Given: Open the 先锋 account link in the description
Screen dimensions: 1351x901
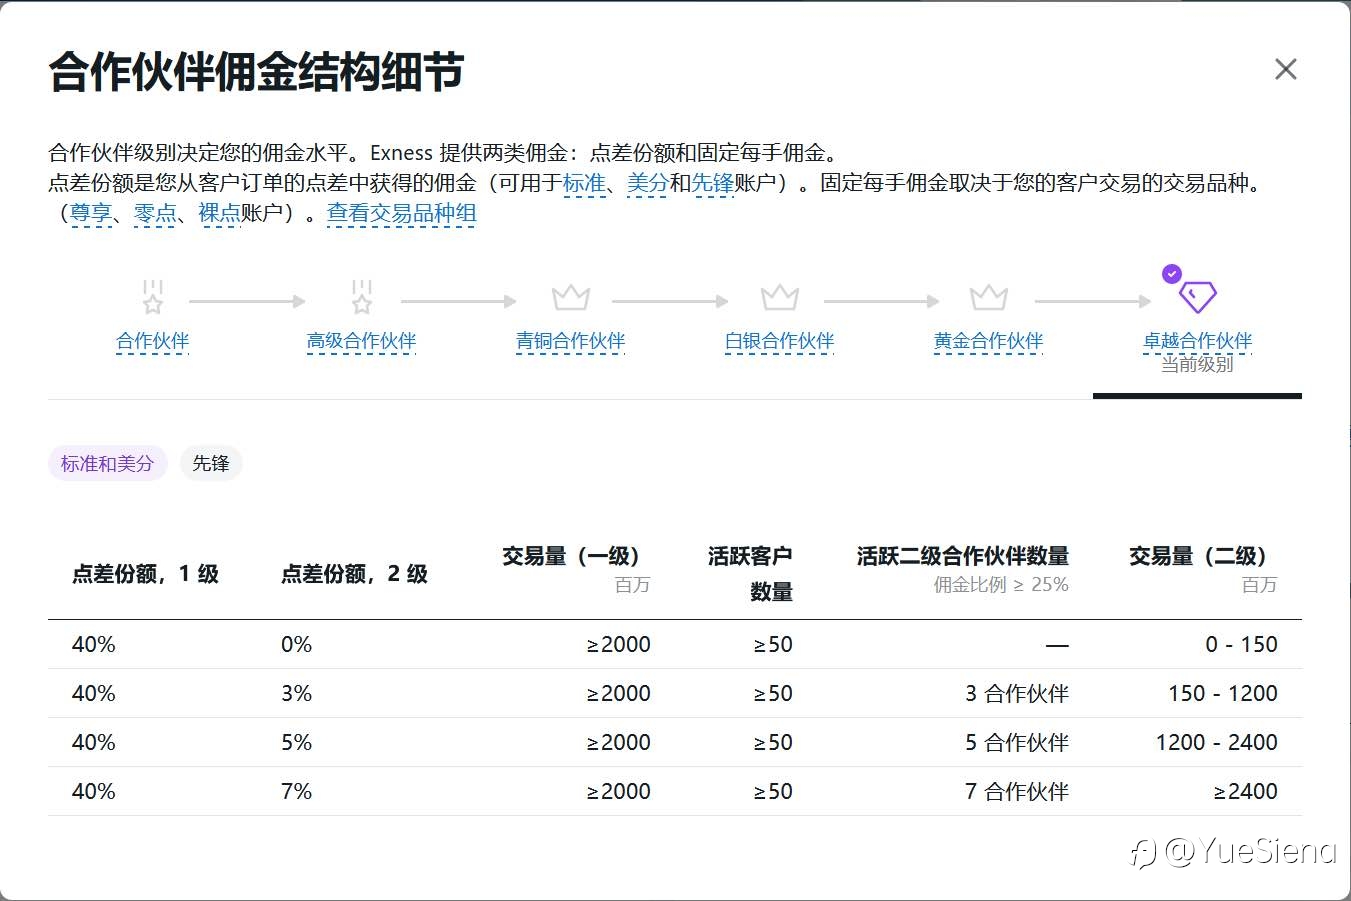Looking at the screenshot, I should [x=713, y=183].
